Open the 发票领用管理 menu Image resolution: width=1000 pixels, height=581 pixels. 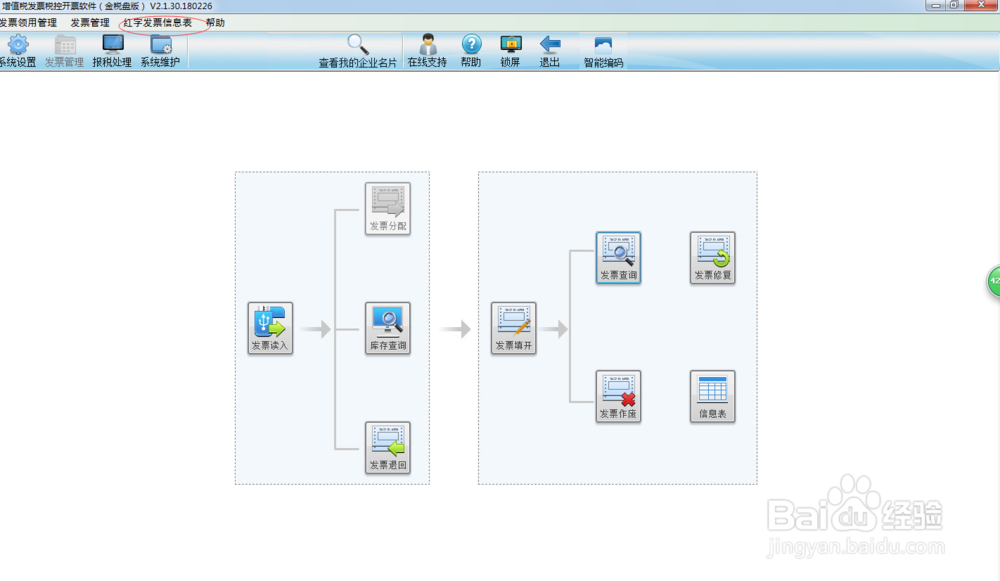point(28,22)
